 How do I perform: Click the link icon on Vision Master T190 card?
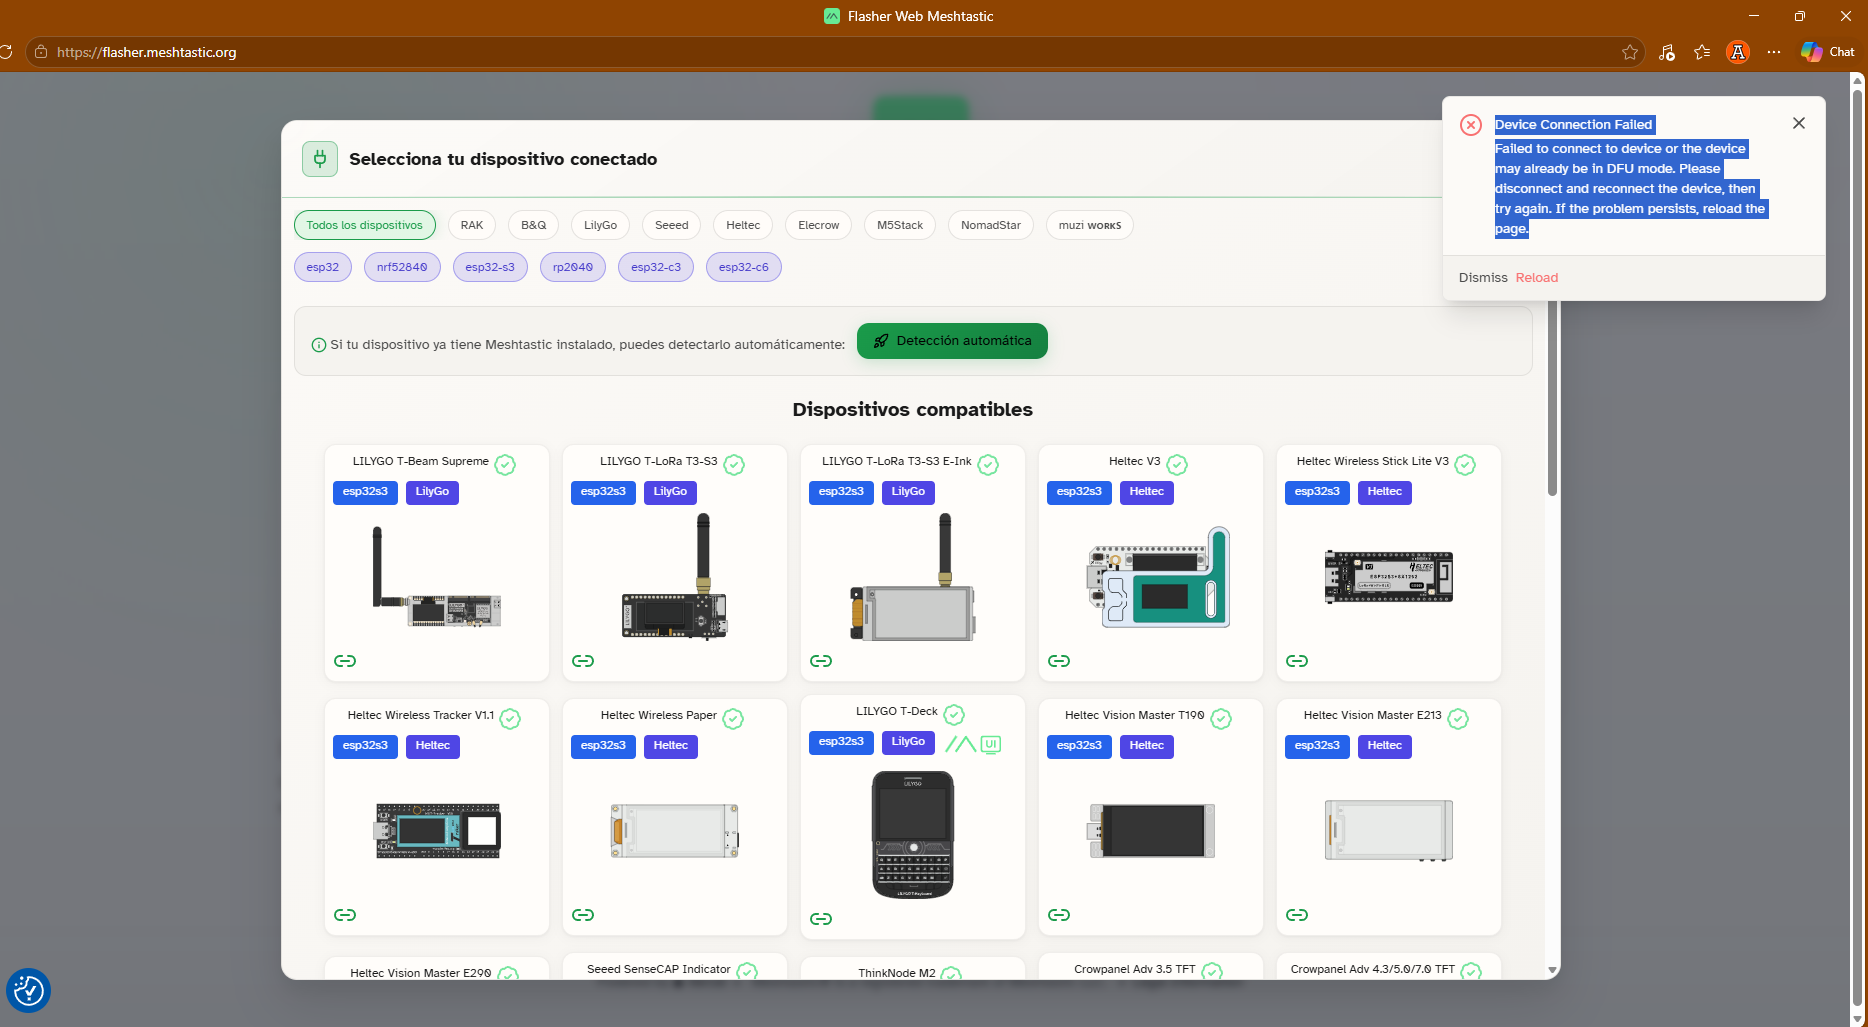point(1059,915)
